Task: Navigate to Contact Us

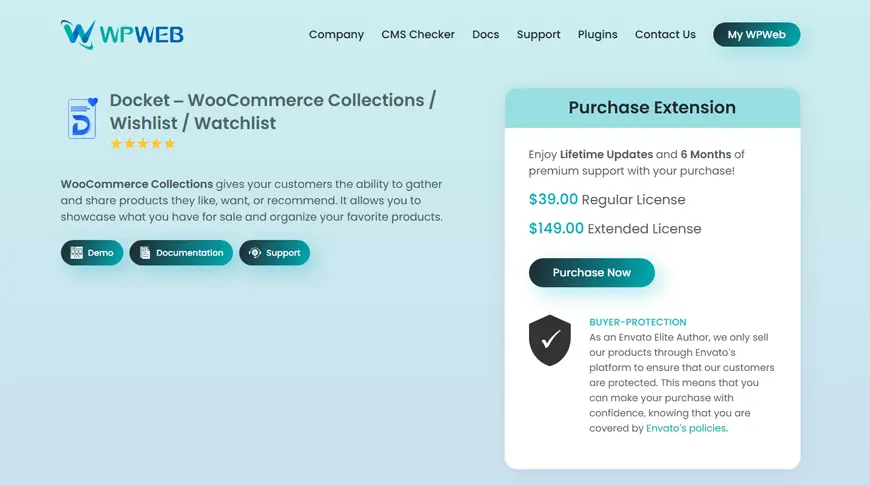Action: click(x=665, y=34)
